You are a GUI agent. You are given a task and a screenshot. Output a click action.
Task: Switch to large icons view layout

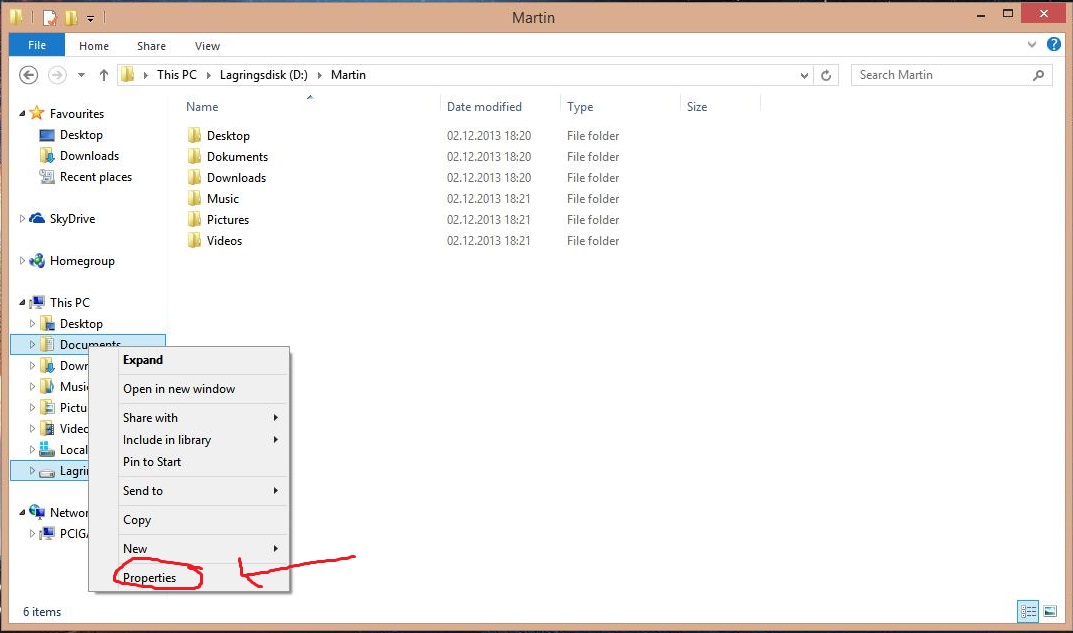click(x=1050, y=611)
